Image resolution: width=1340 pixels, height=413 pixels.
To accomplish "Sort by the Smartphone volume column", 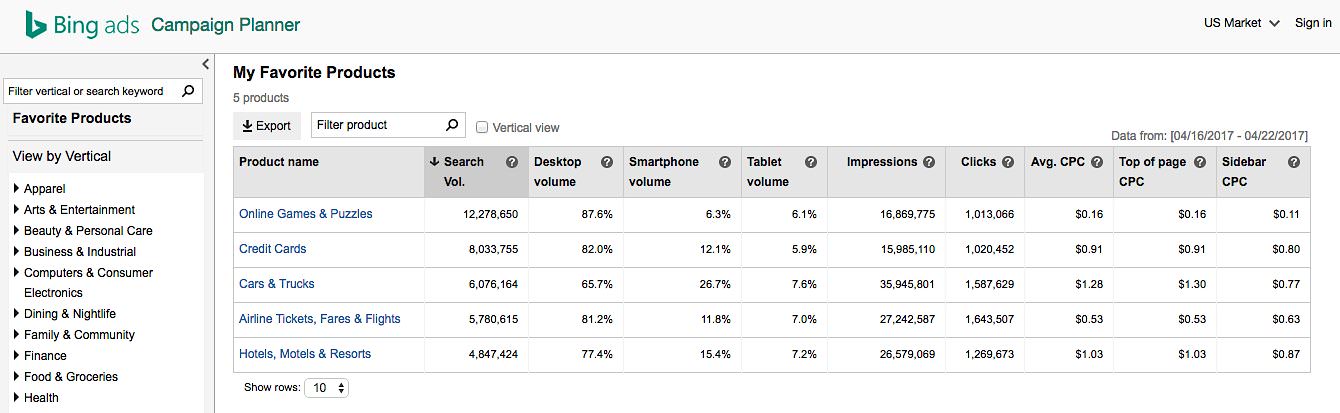I will (664, 171).
